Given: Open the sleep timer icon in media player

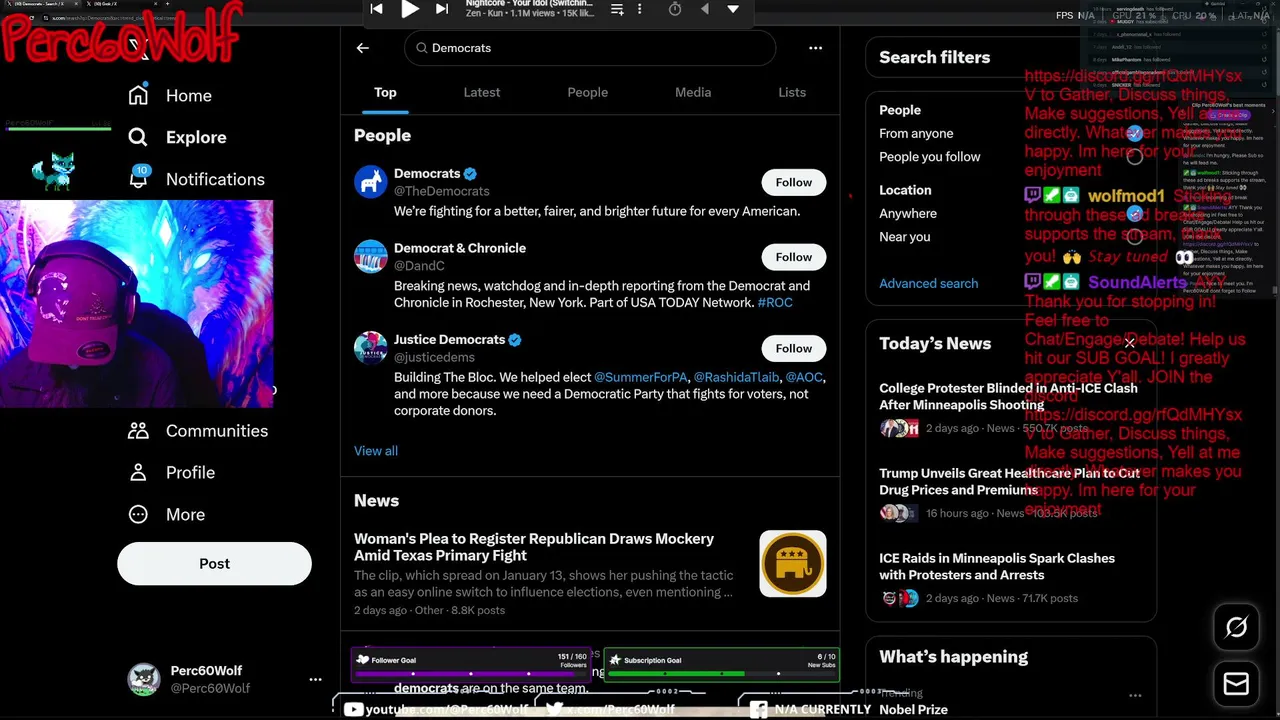Looking at the screenshot, I should click(x=675, y=9).
